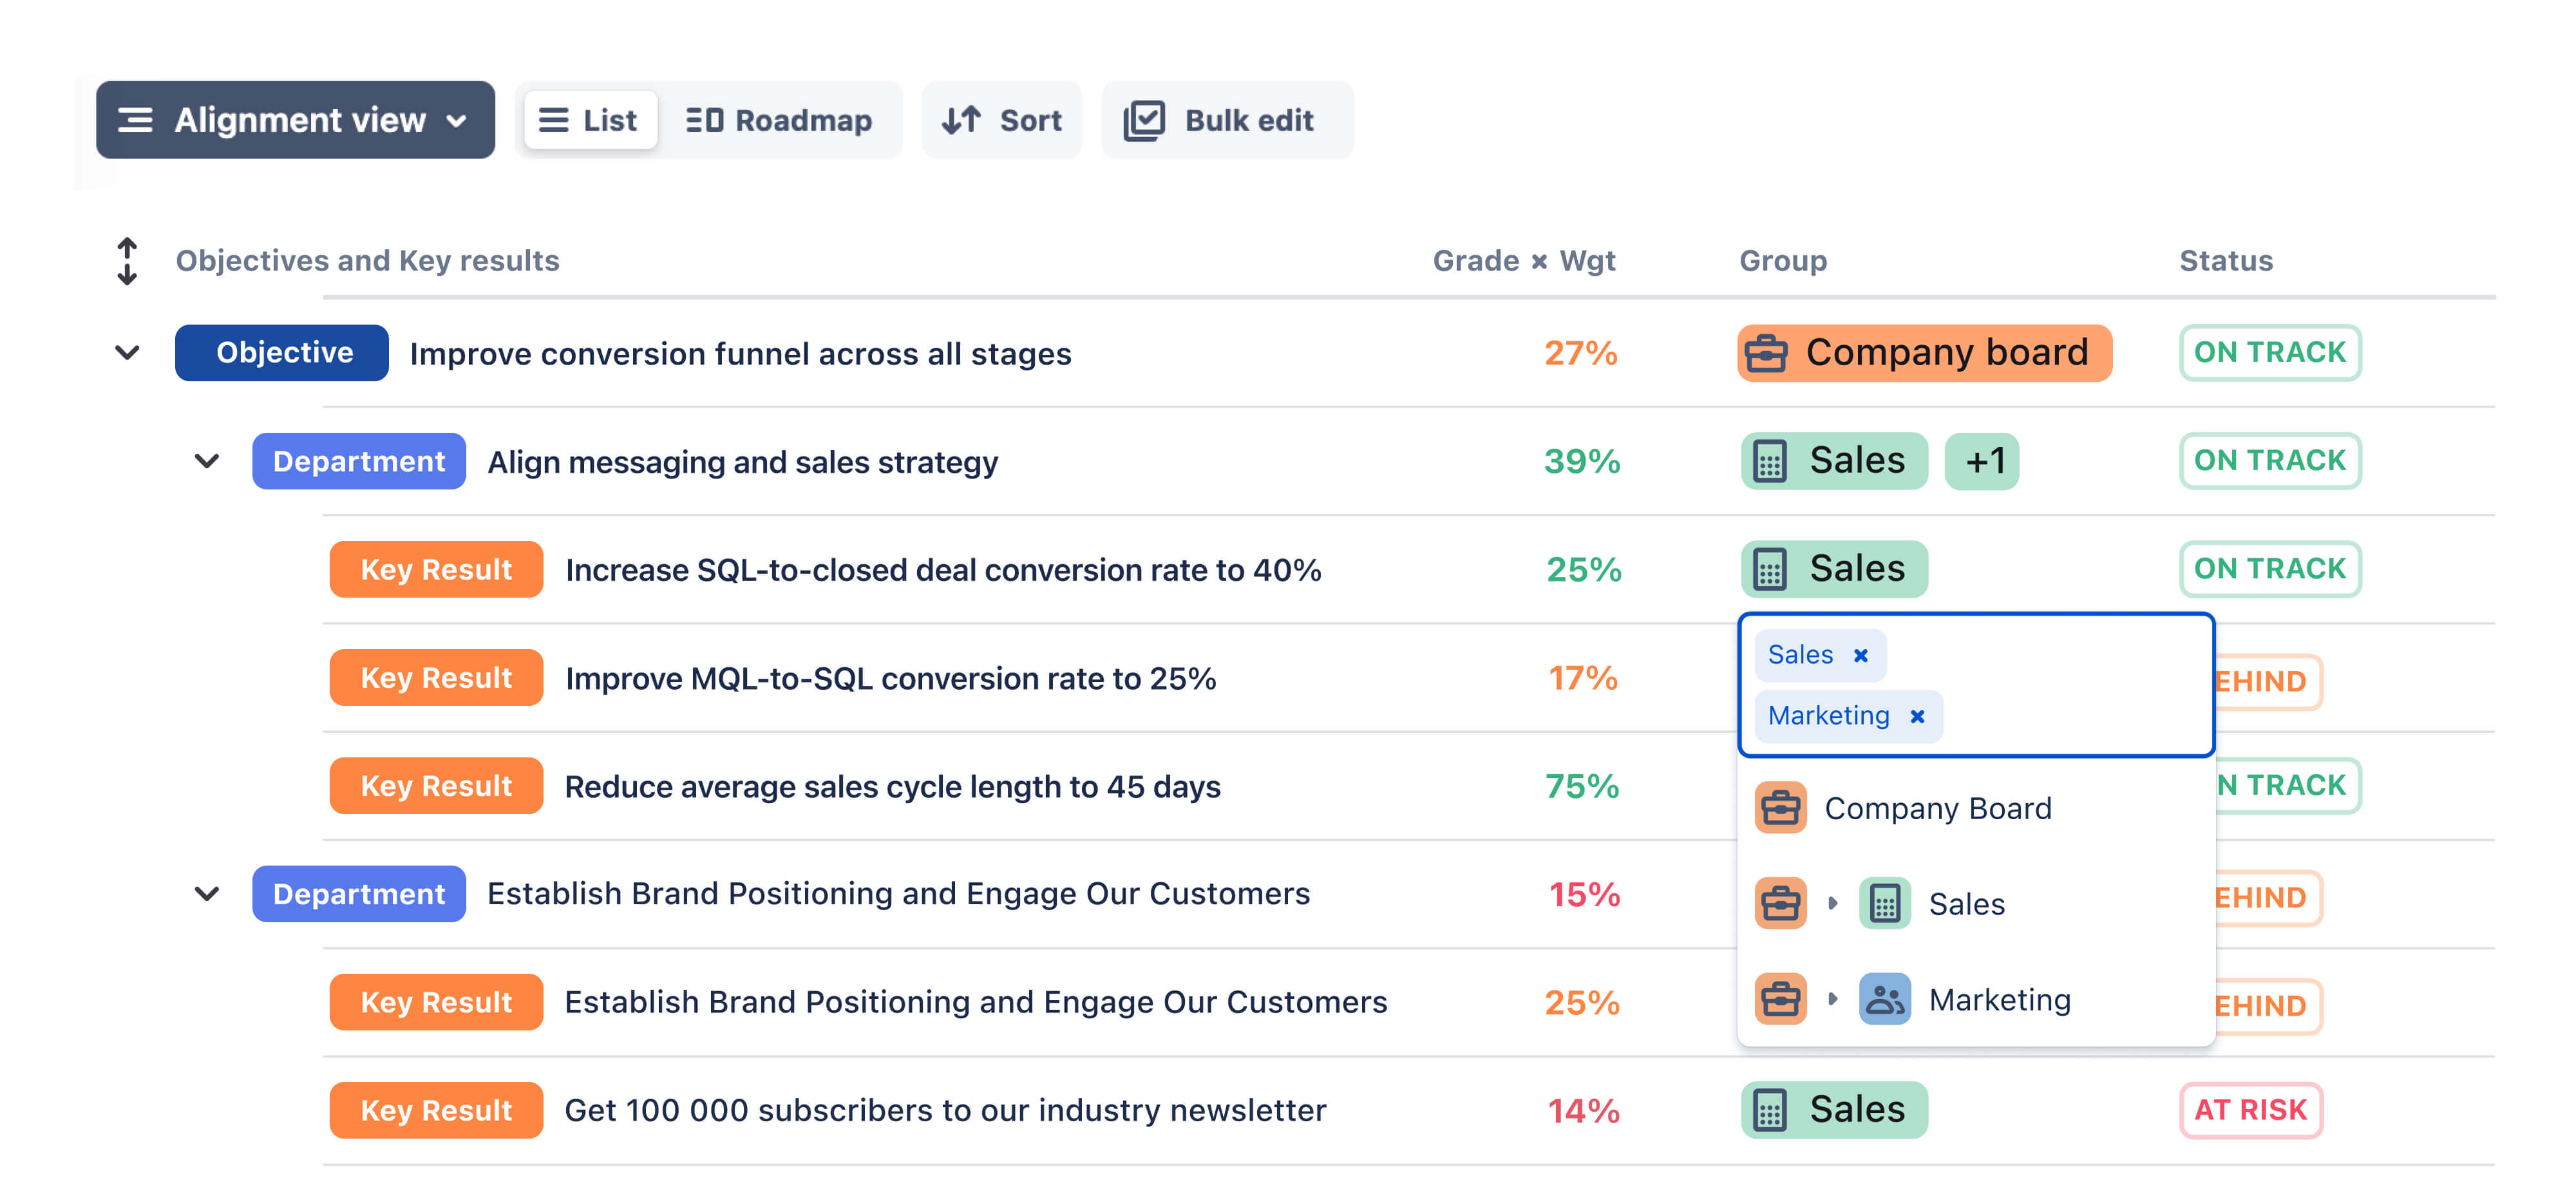Expand the Marketing subgroup triangle in the dropdown
The width and height of the screenshot is (2576, 1185).
click(x=1832, y=999)
